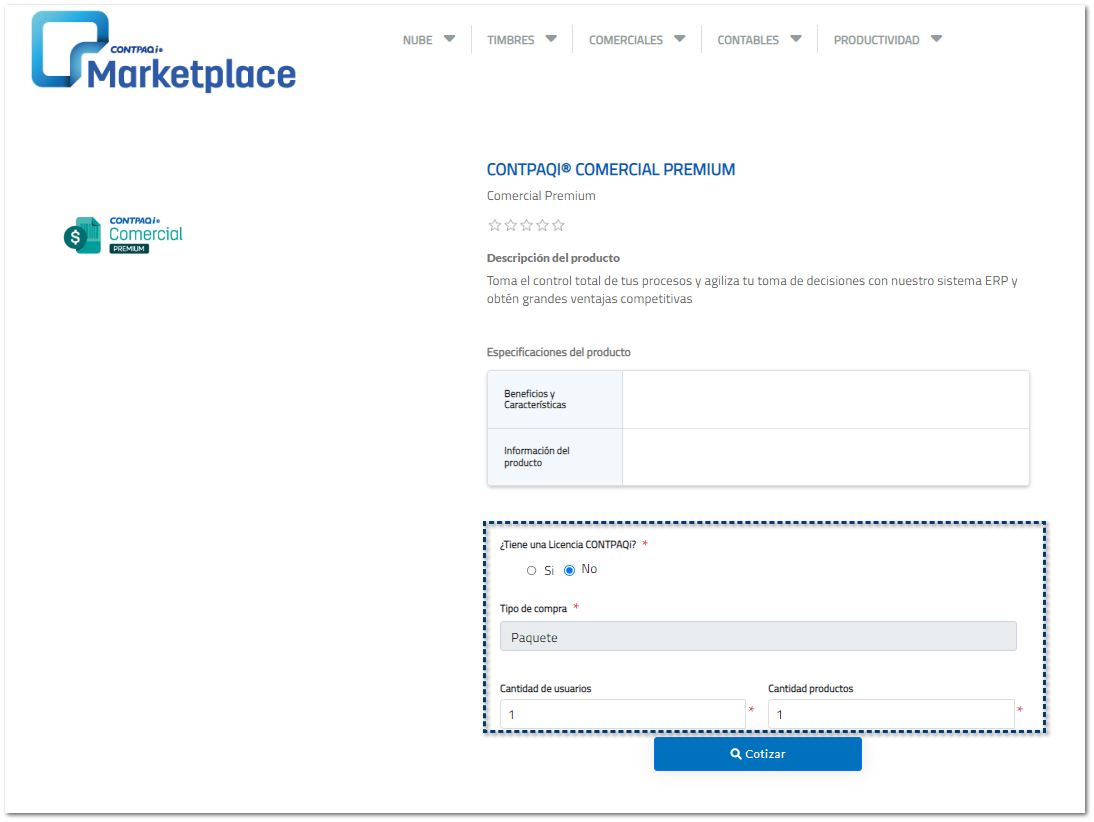Click the second rating star

pos(510,225)
